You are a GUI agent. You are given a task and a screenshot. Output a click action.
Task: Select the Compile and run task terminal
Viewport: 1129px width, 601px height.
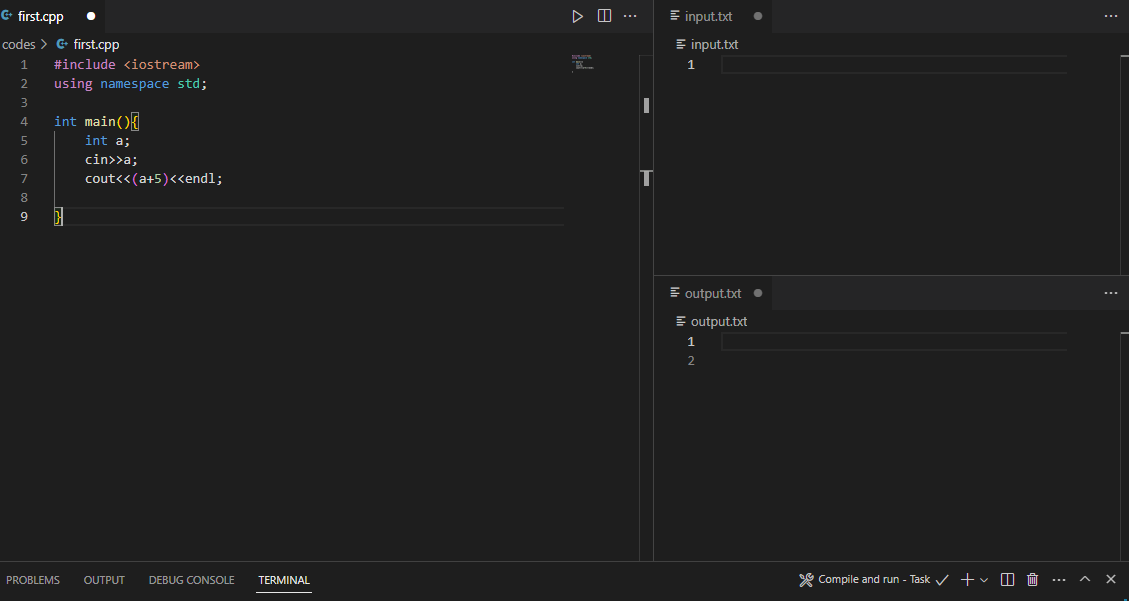tap(874, 579)
